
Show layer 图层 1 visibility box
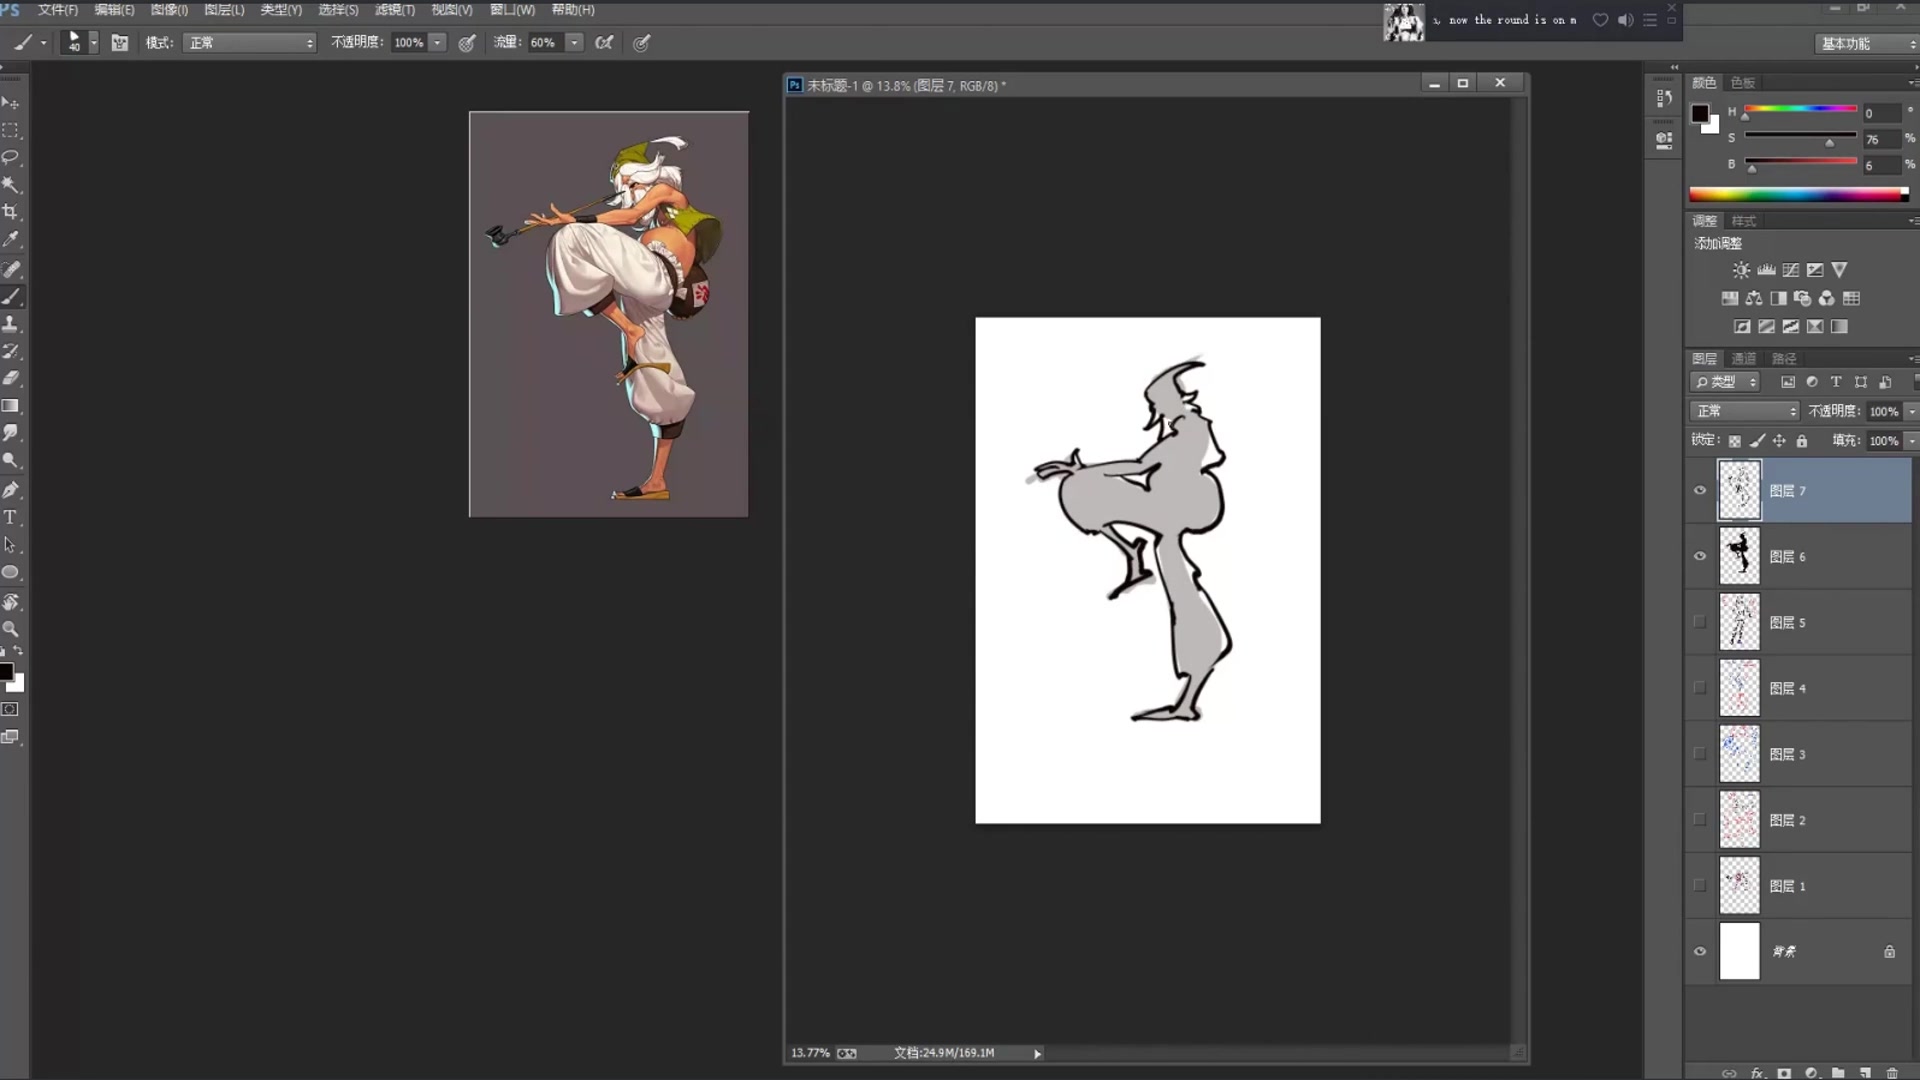[1700, 886]
